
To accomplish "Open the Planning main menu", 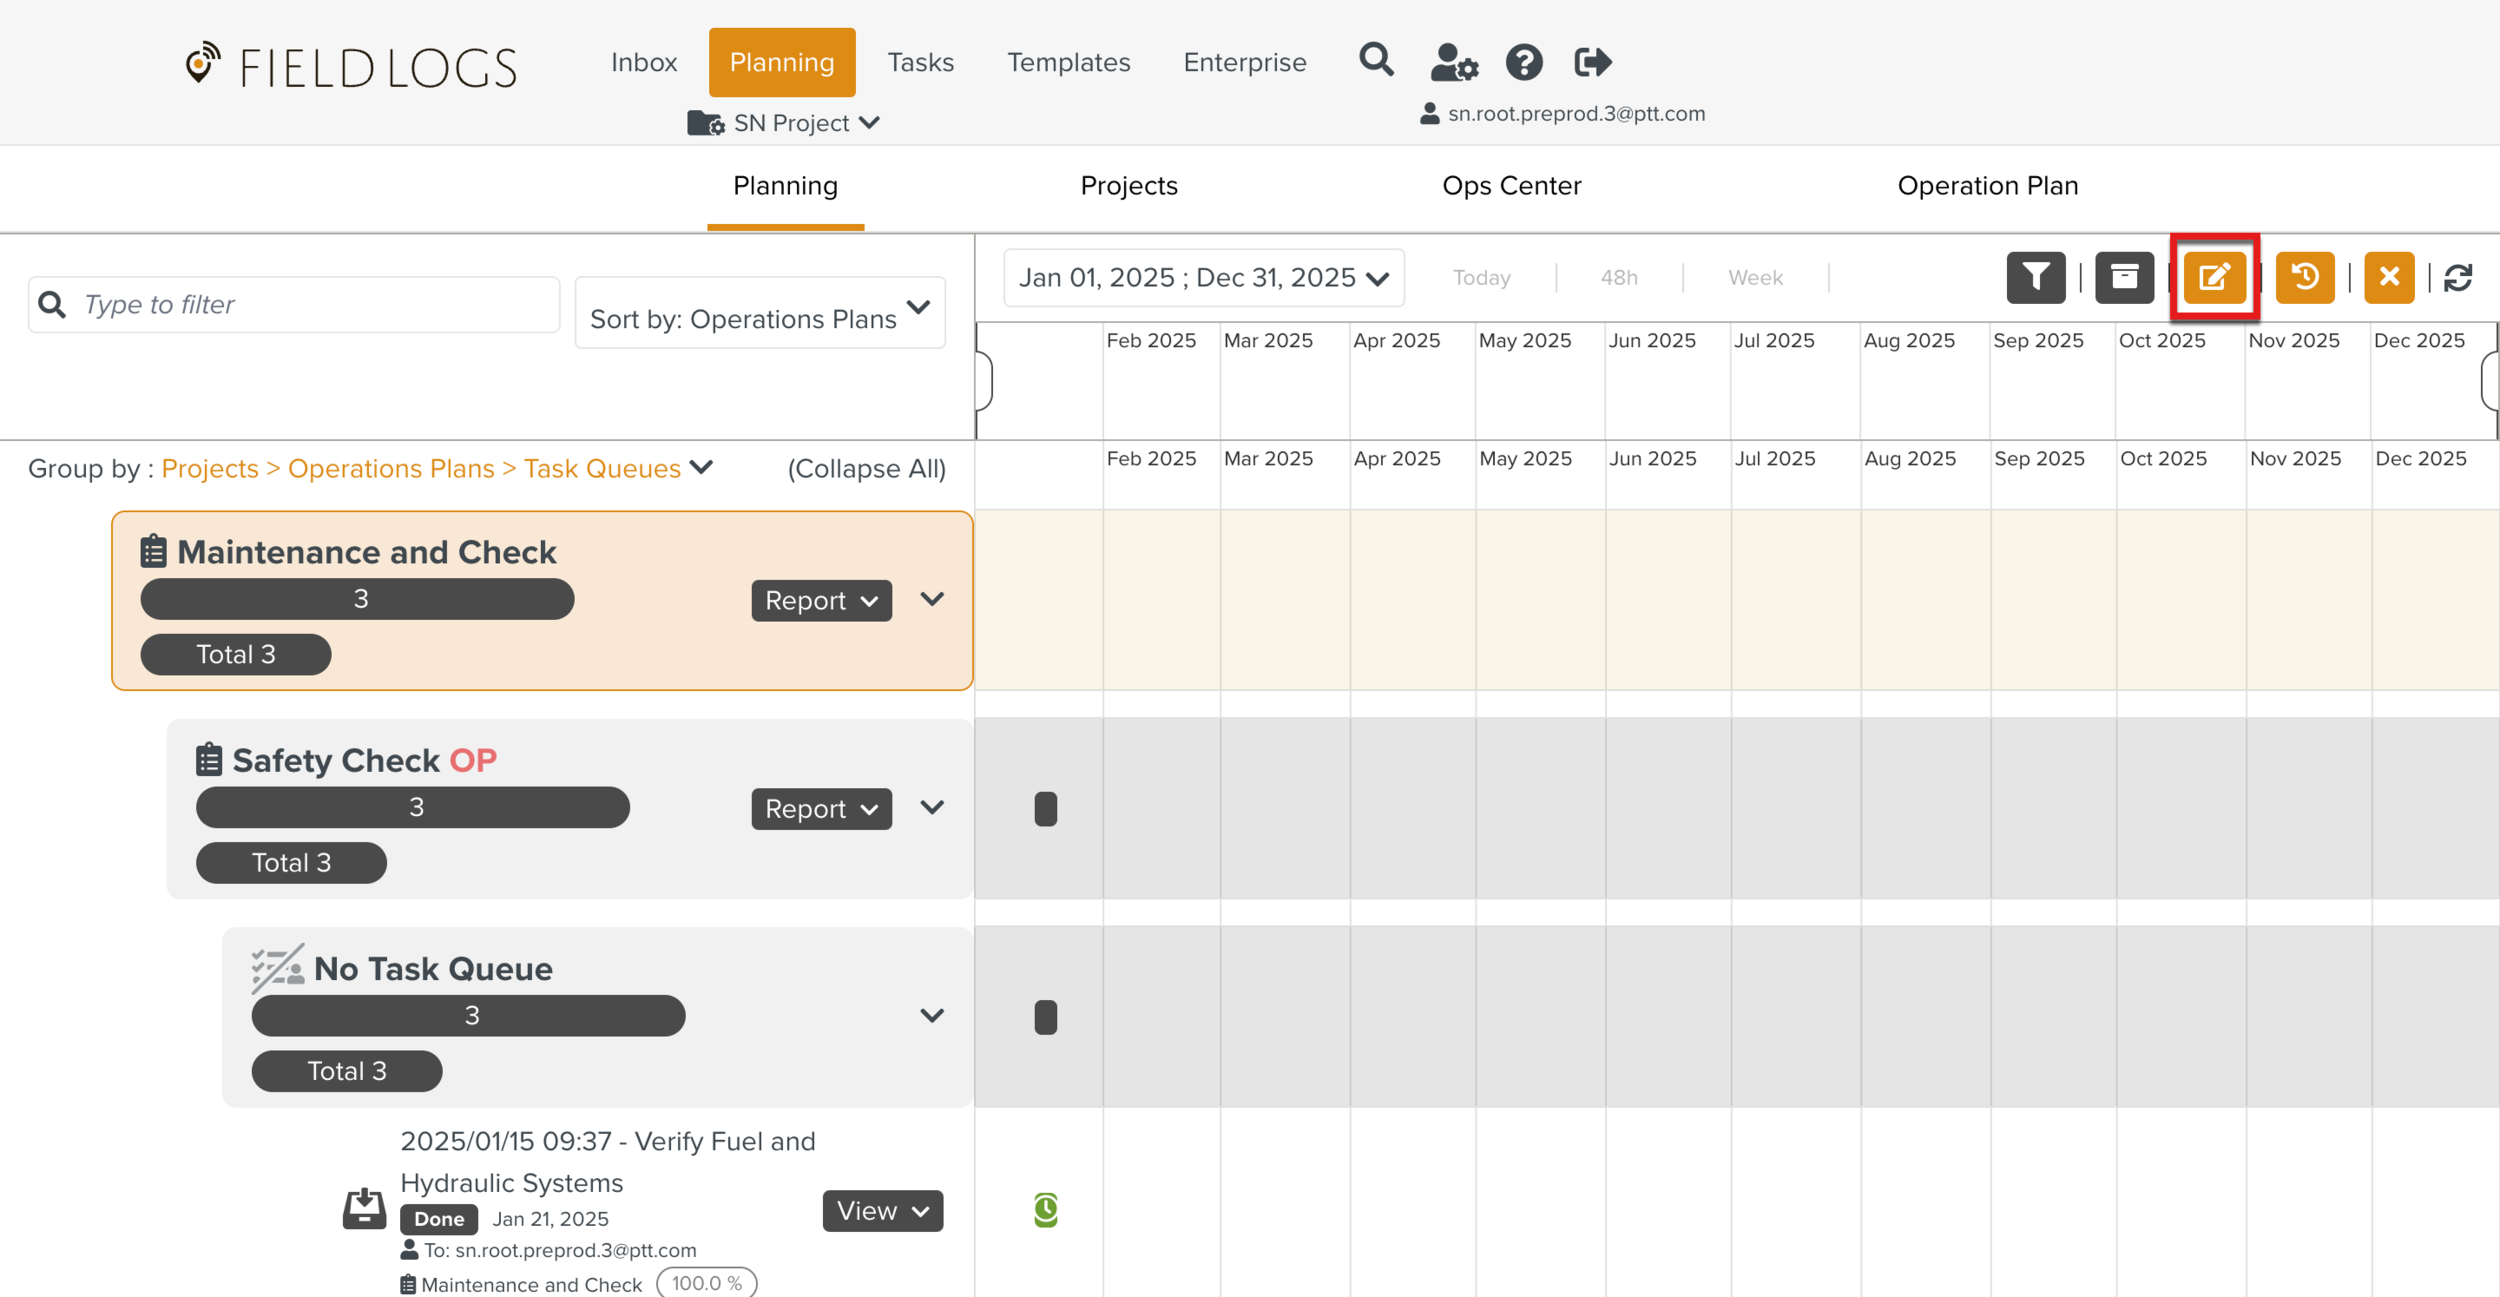I will pos(782,62).
